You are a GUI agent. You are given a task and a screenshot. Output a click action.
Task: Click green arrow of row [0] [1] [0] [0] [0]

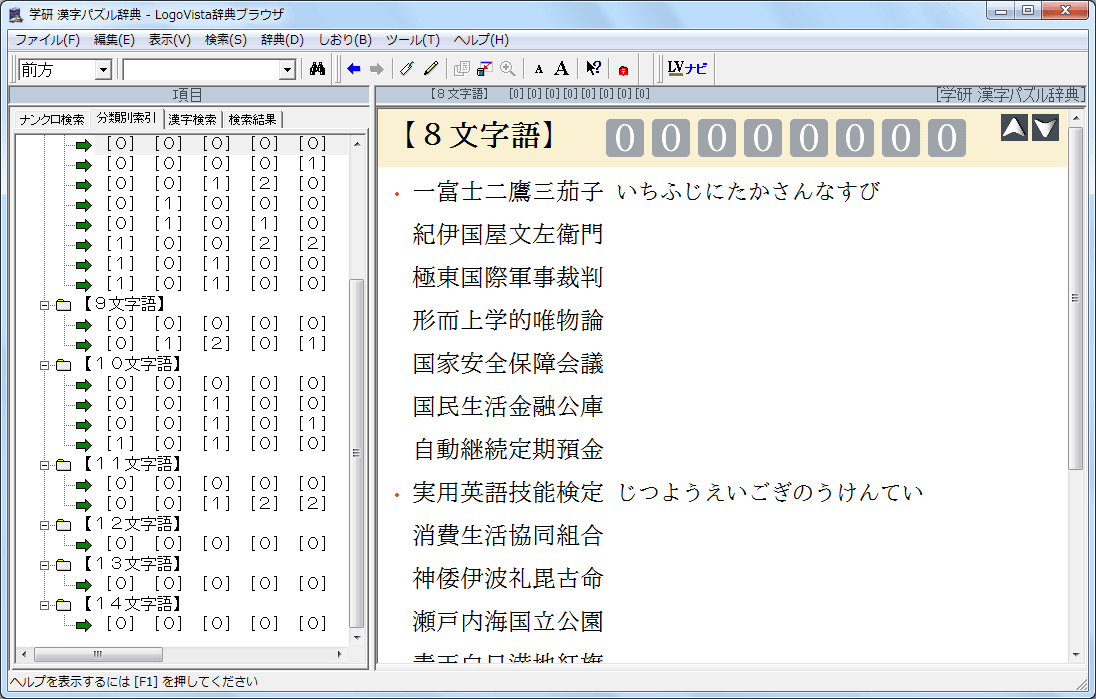(x=84, y=205)
